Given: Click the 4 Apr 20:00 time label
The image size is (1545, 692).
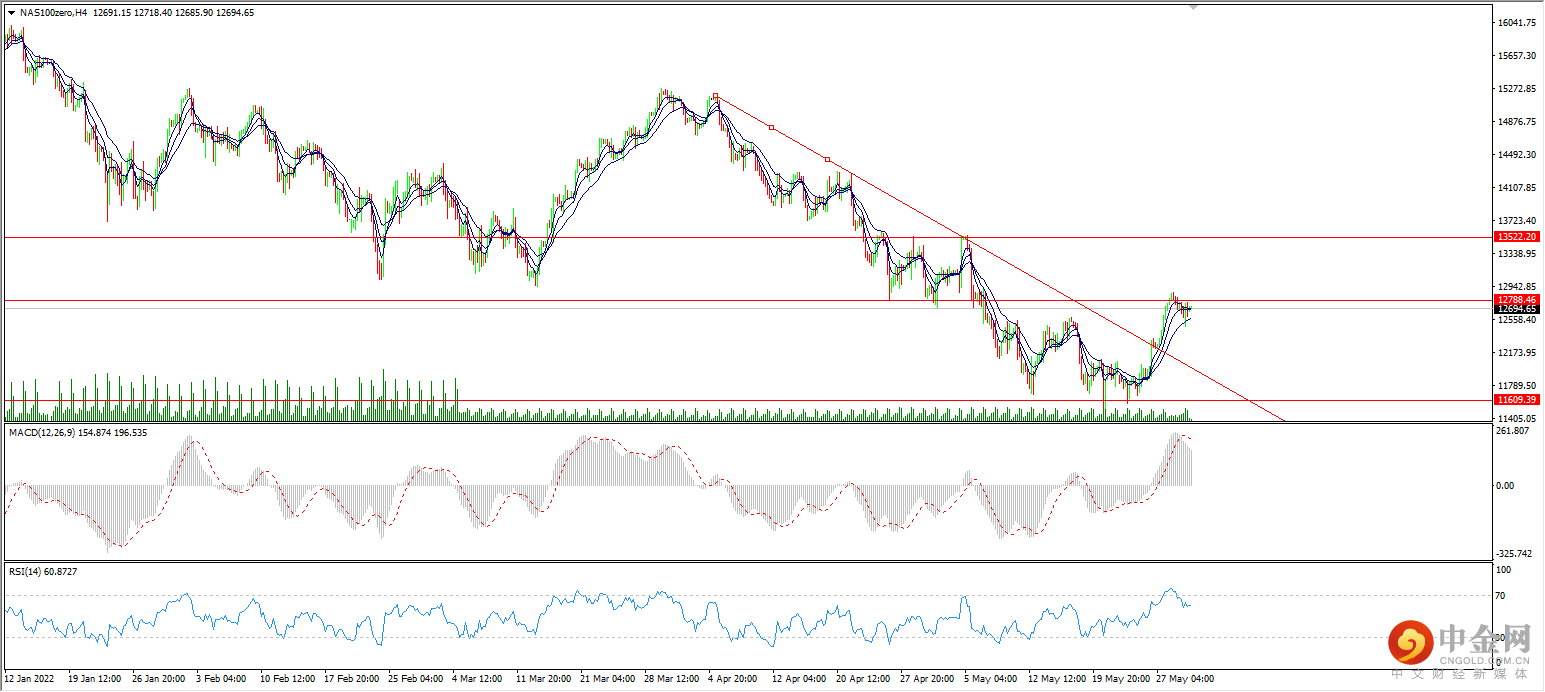Looking at the screenshot, I should pos(734,678).
